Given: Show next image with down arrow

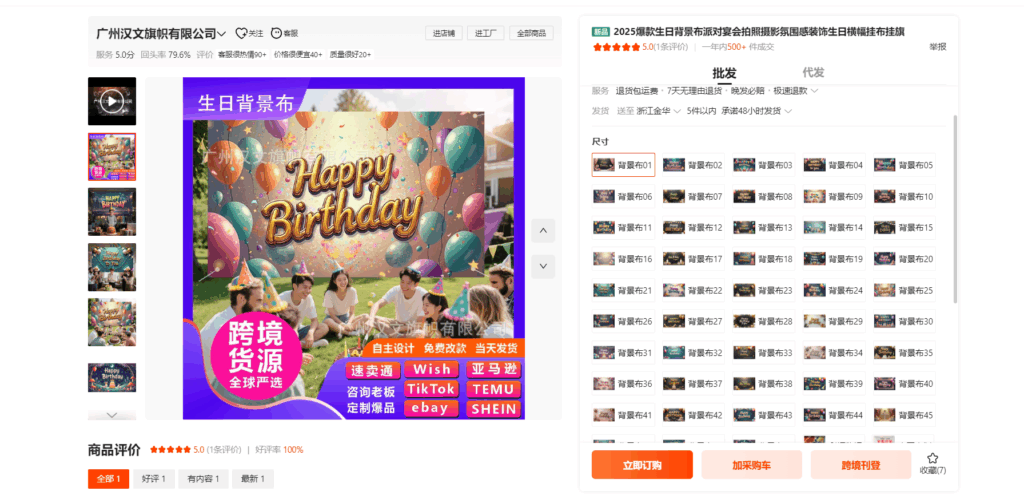Looking at the screenshot, I should coord(543,266).
